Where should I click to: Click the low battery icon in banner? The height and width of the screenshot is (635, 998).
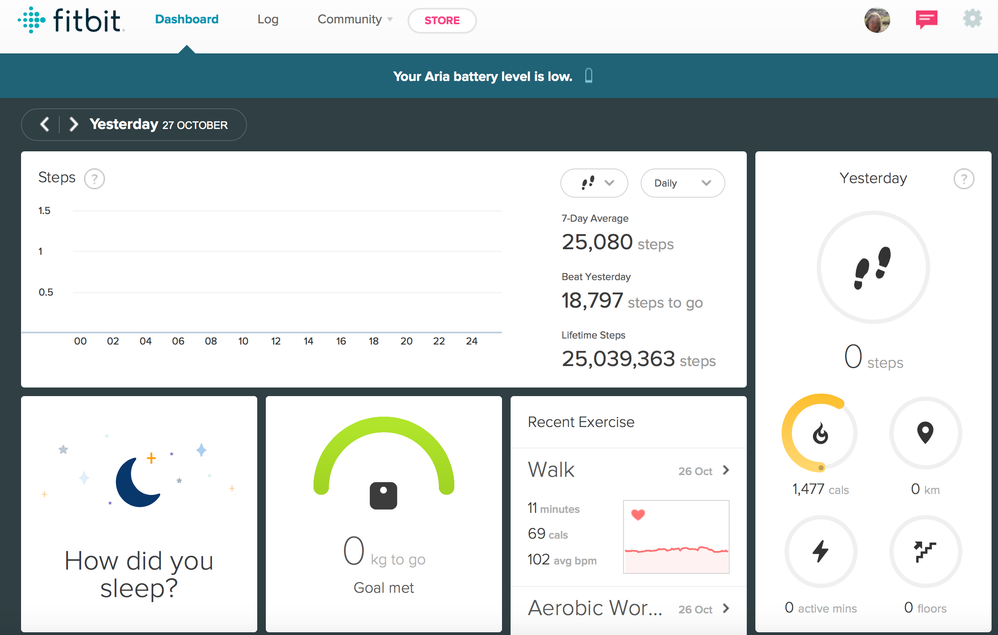coord(589,76)
